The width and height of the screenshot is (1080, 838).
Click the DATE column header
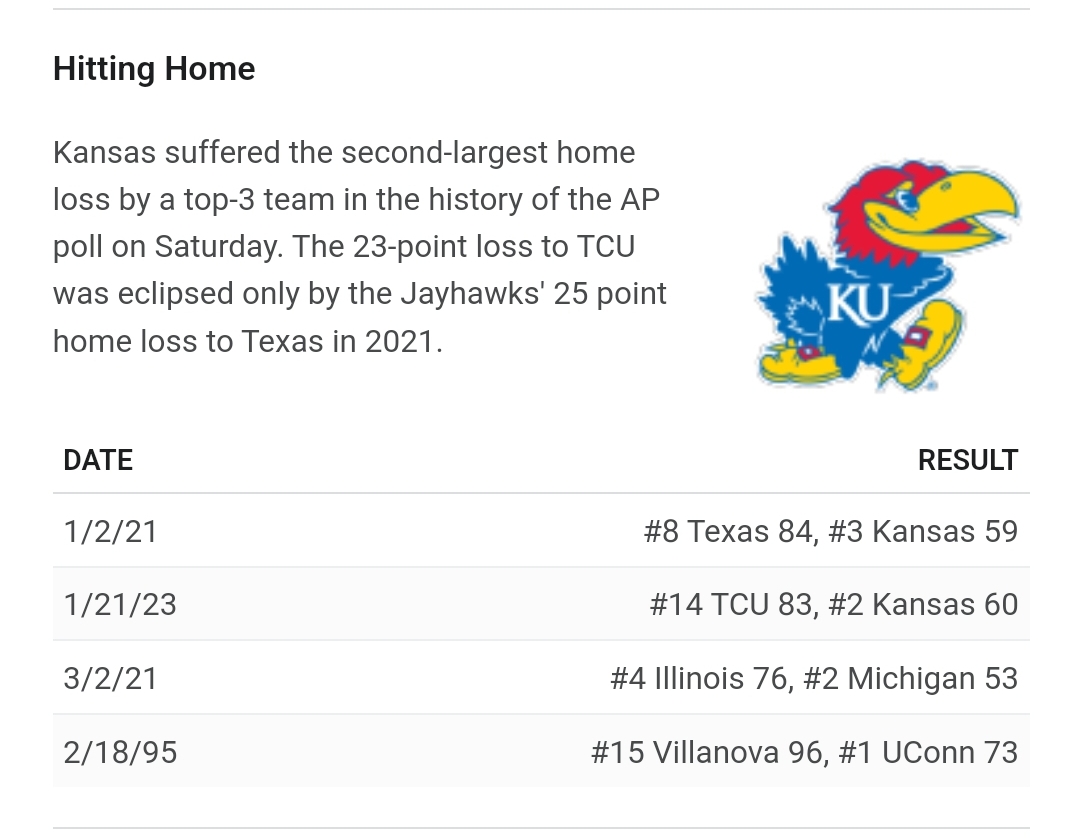(98, 460)
